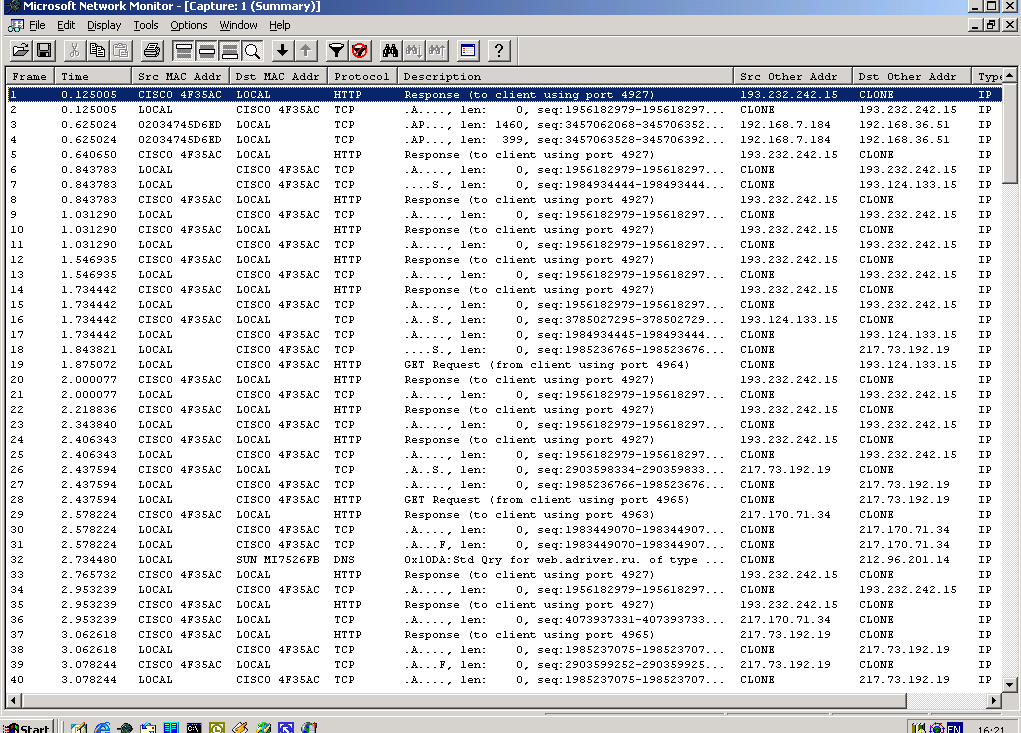This screenshot has height=733, width=1021.
Task: Click the Paste (clipboard) toolbar icon
Action: pyautogui.click(x=120, y=50)
